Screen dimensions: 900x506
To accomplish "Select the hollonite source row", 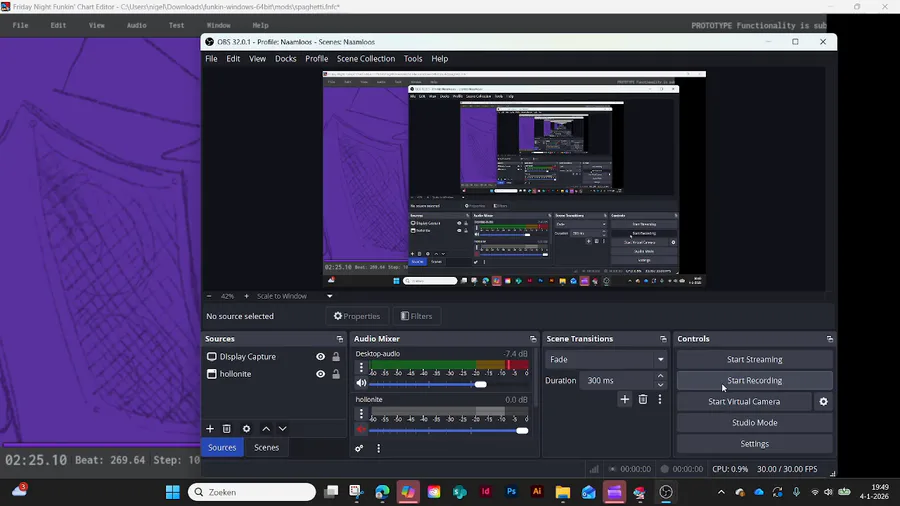I will 273,374.
